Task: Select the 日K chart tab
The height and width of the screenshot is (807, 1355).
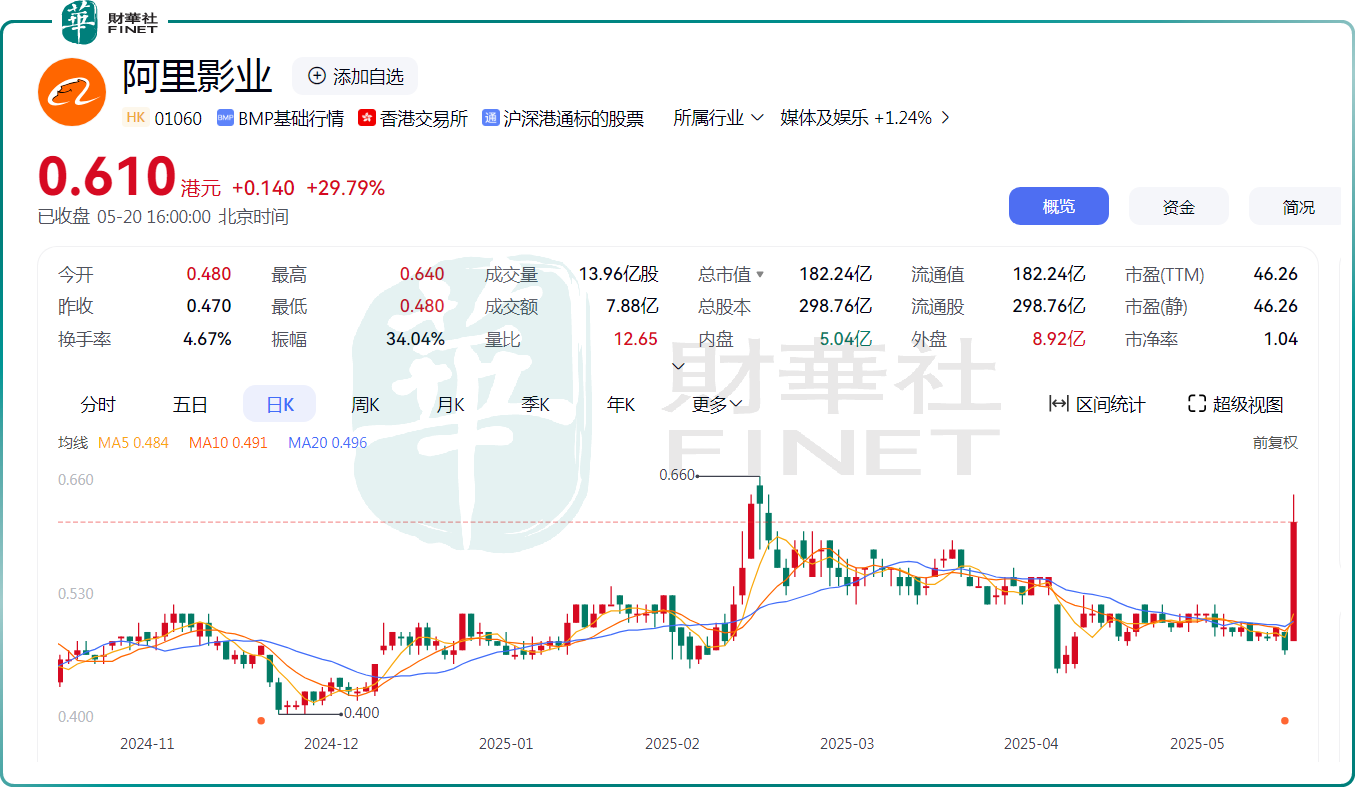Action: 280,404
